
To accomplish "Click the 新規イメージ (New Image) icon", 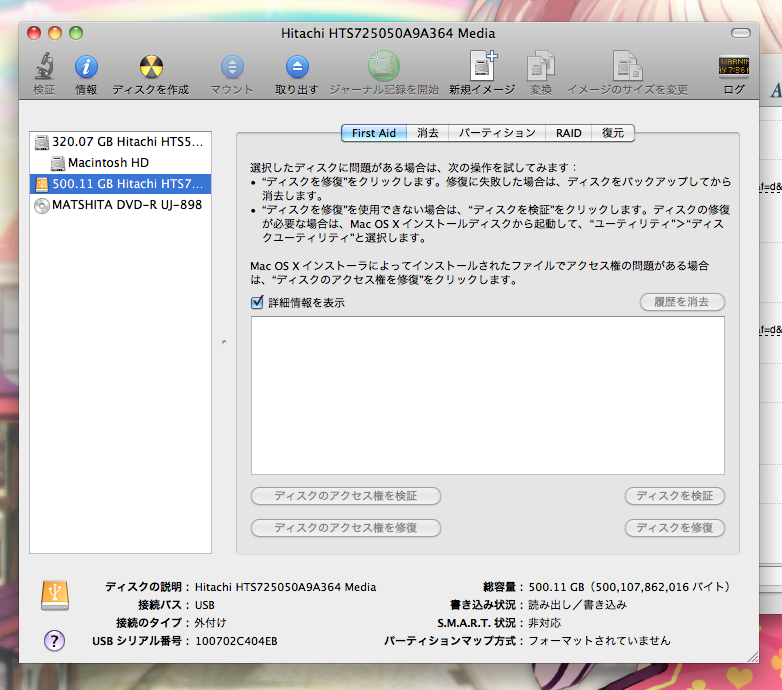I will (482, 68).
